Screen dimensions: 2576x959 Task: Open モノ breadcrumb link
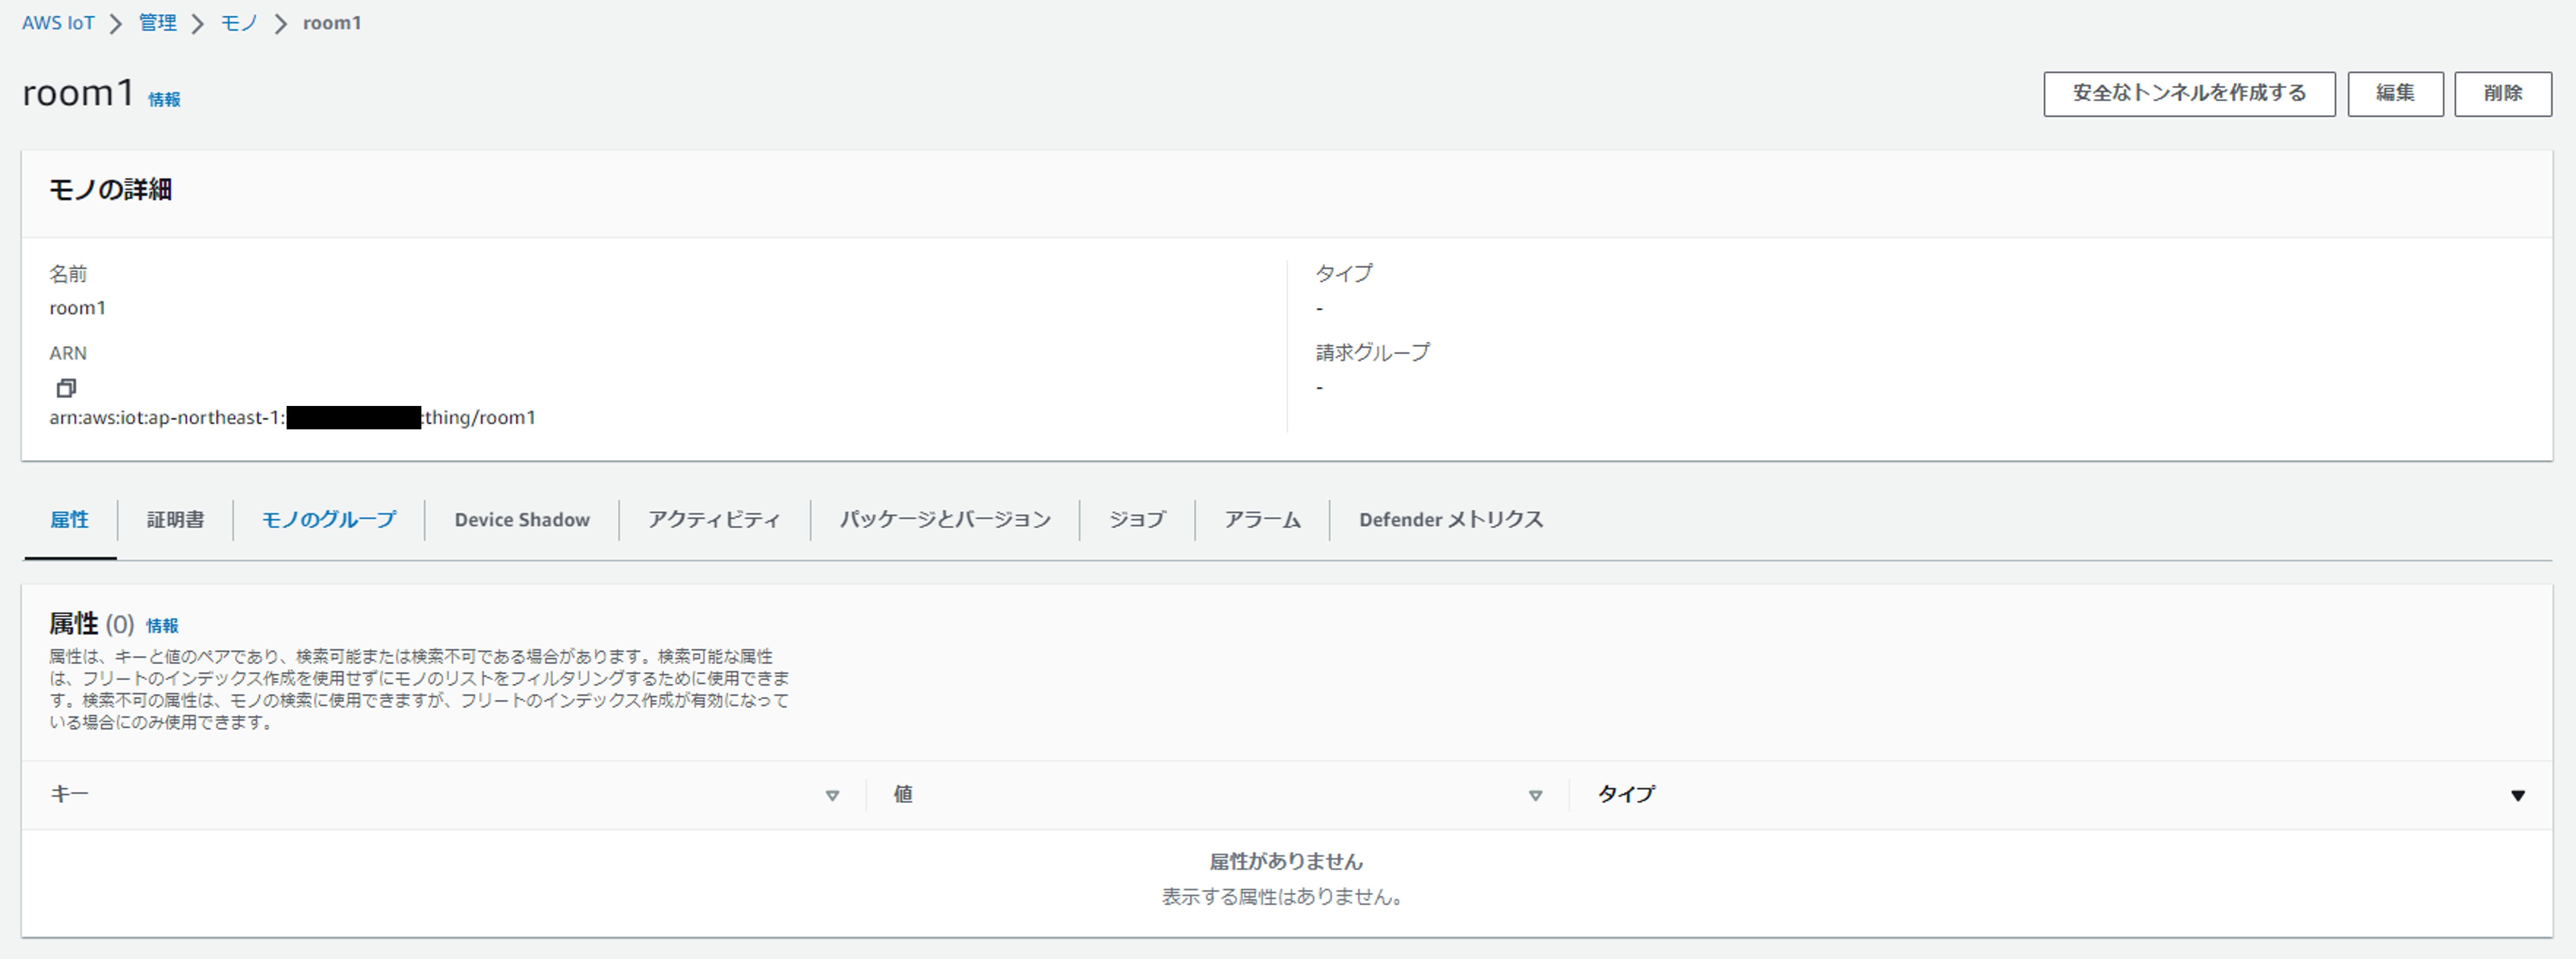239,23
